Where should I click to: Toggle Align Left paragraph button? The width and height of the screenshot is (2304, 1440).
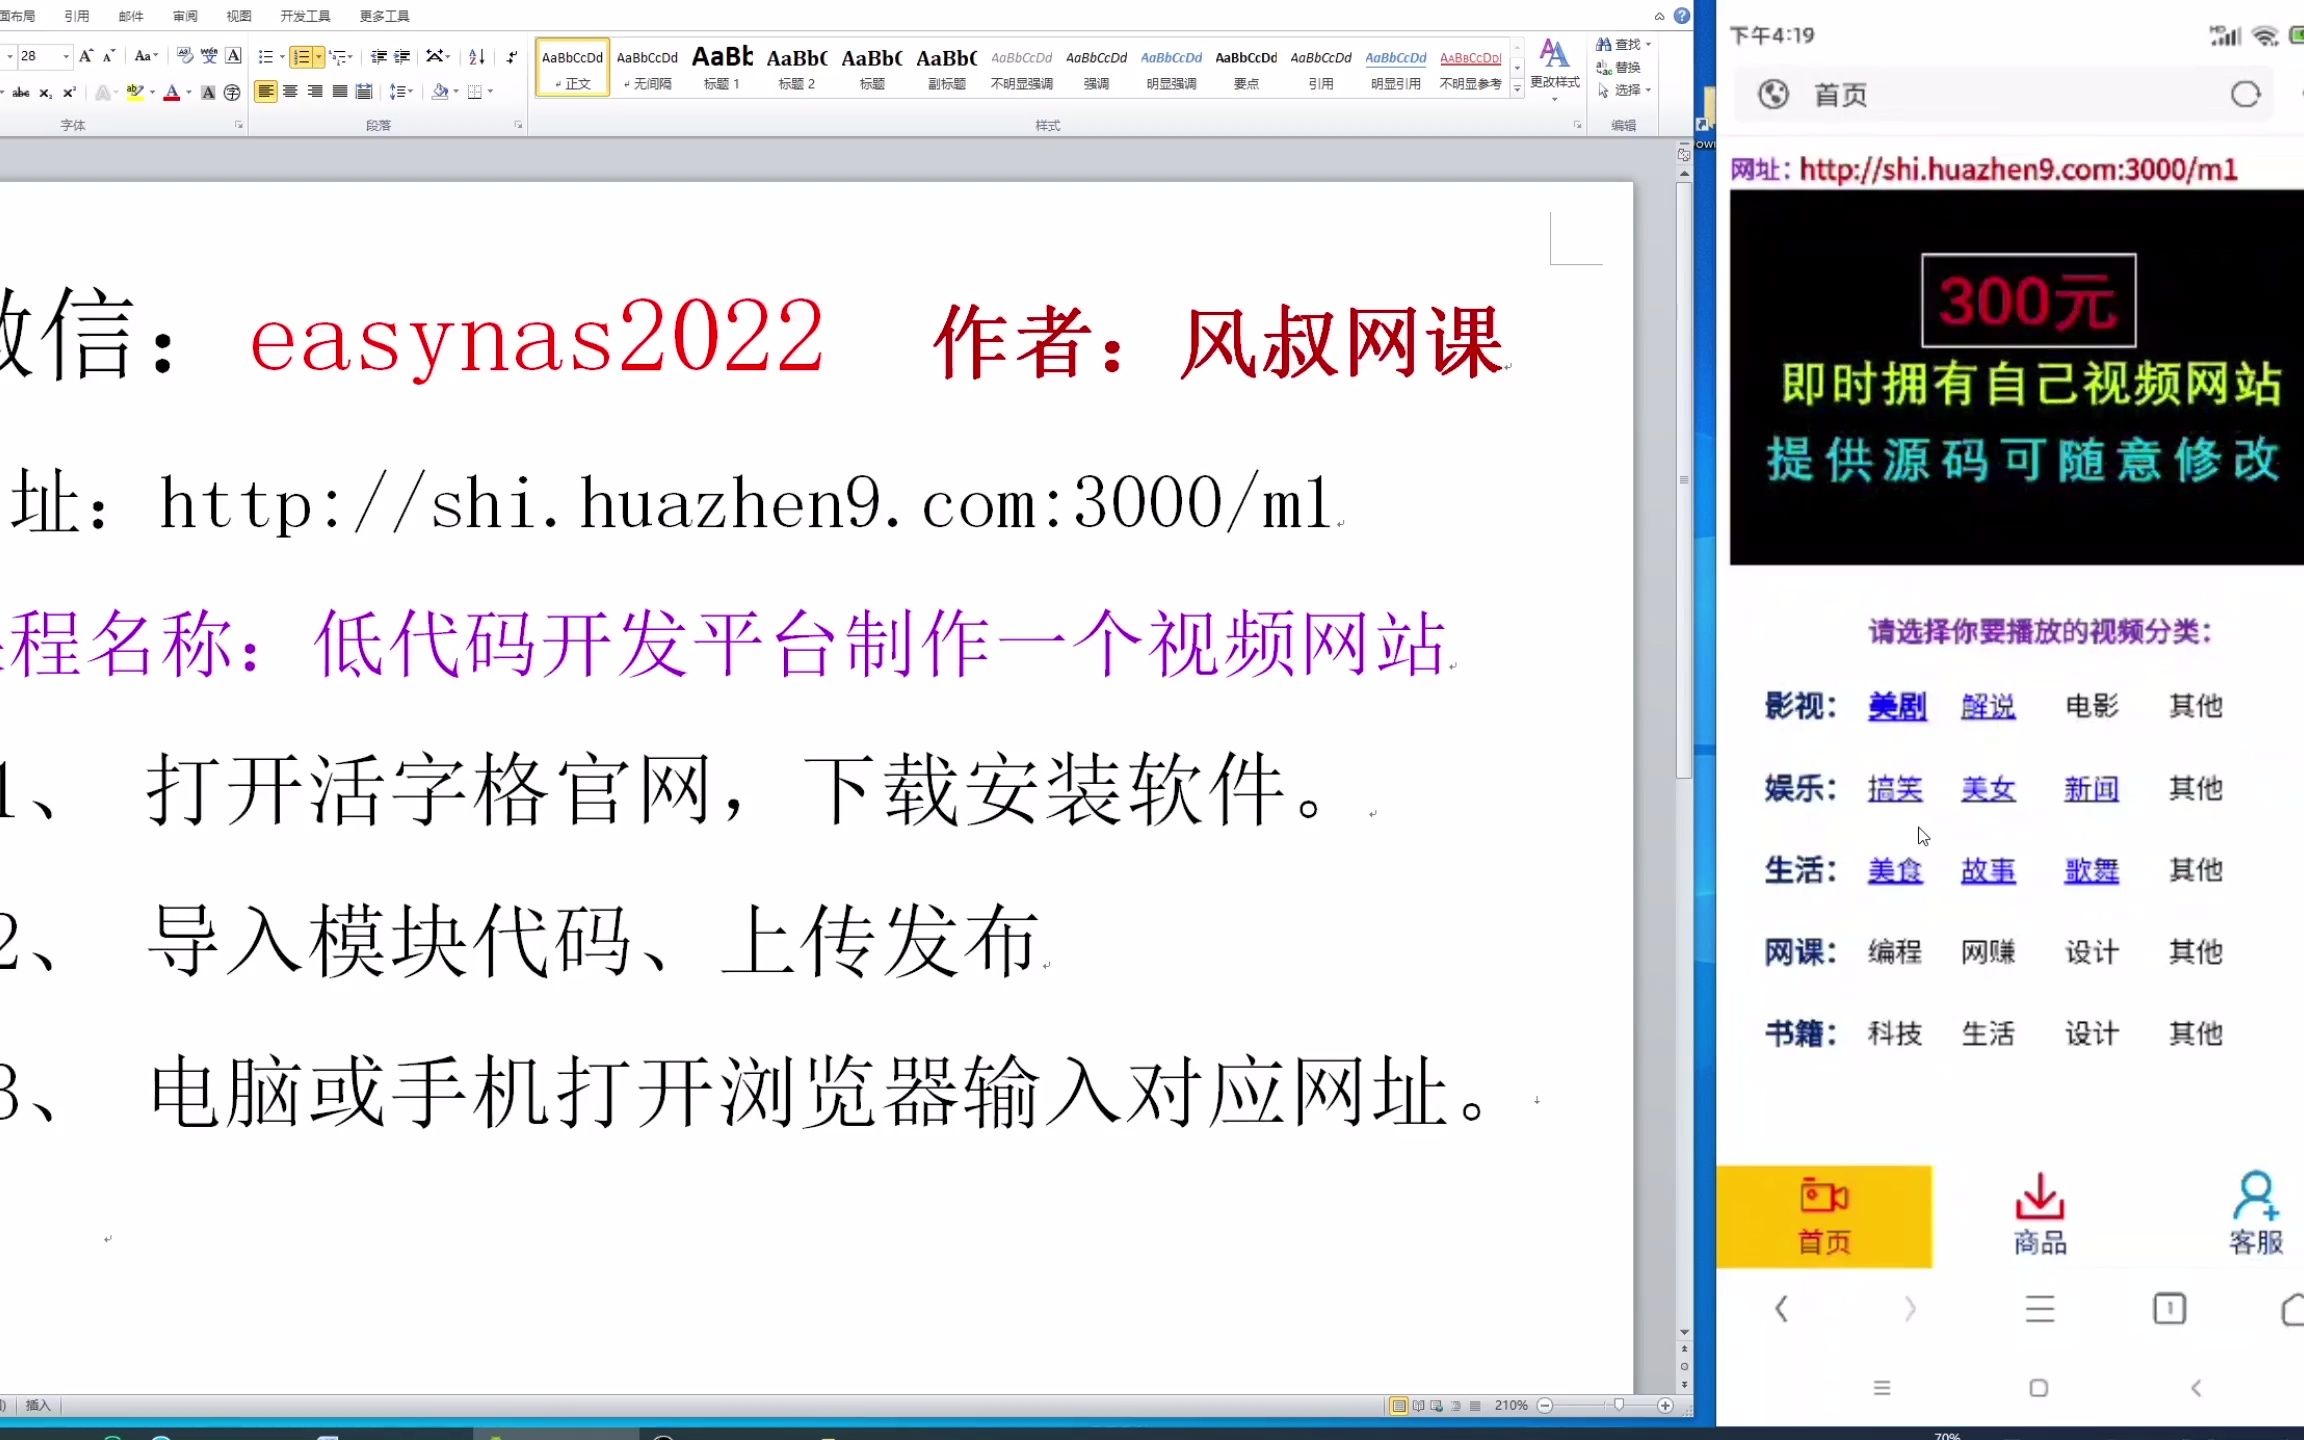(265, 92)
